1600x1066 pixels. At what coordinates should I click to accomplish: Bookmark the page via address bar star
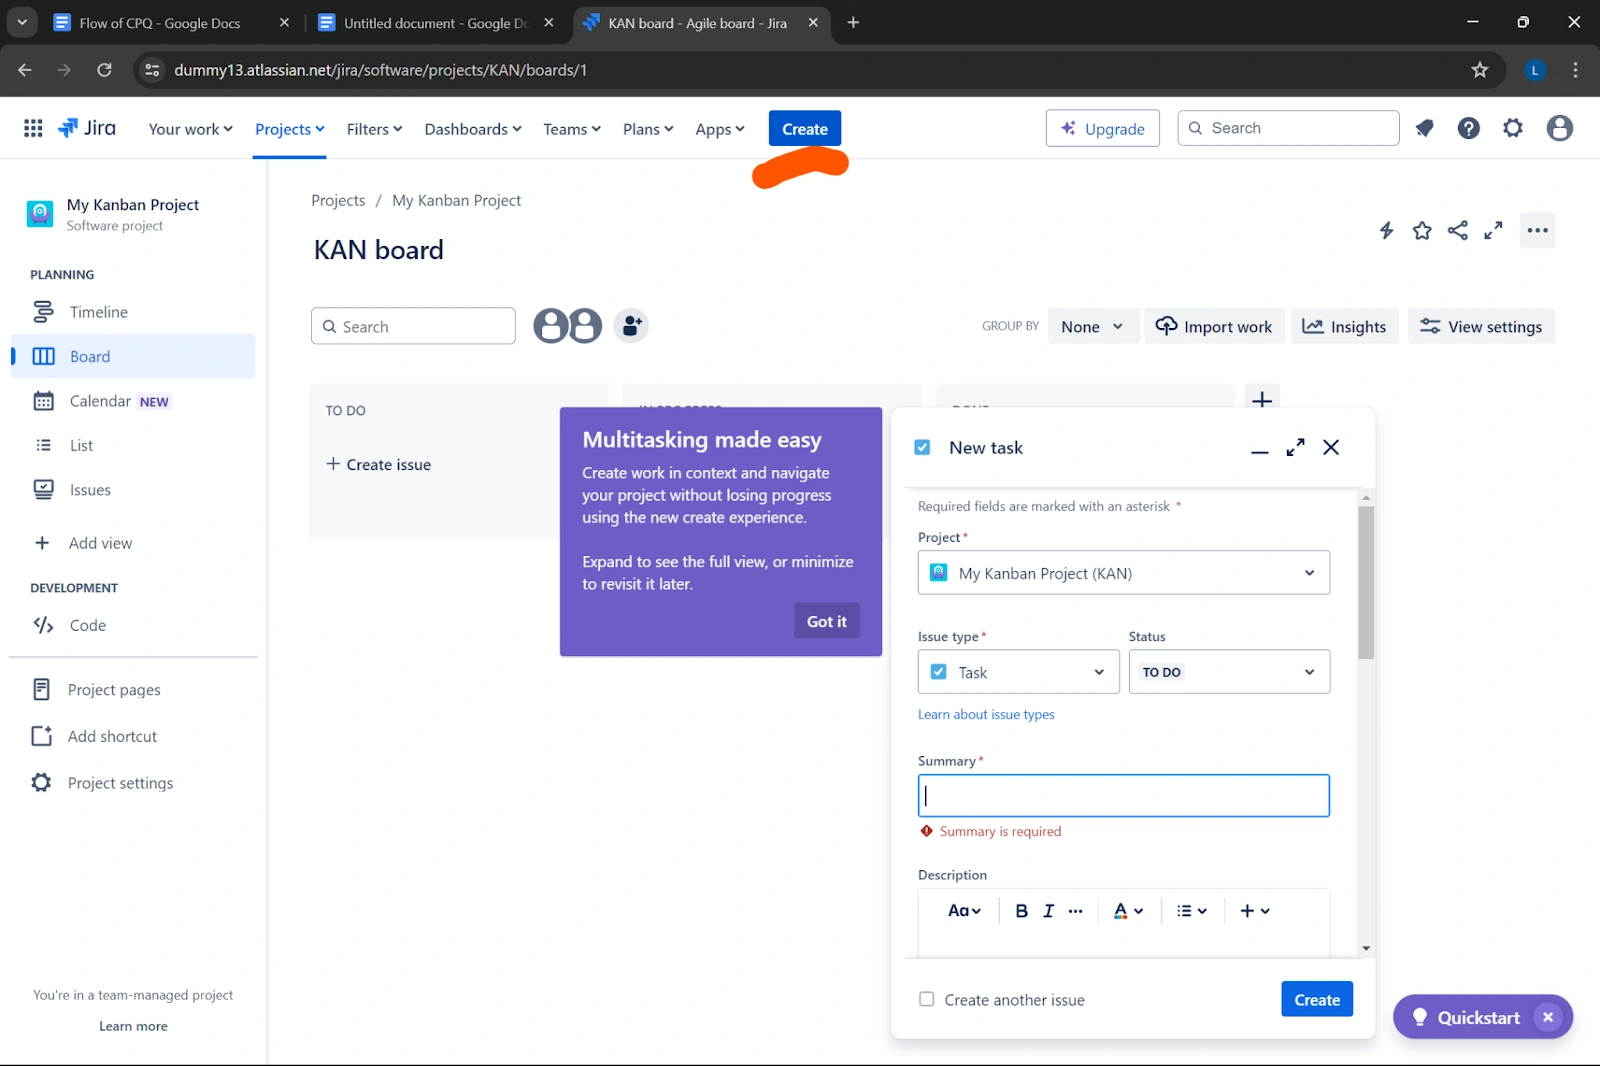[1479, 70]
